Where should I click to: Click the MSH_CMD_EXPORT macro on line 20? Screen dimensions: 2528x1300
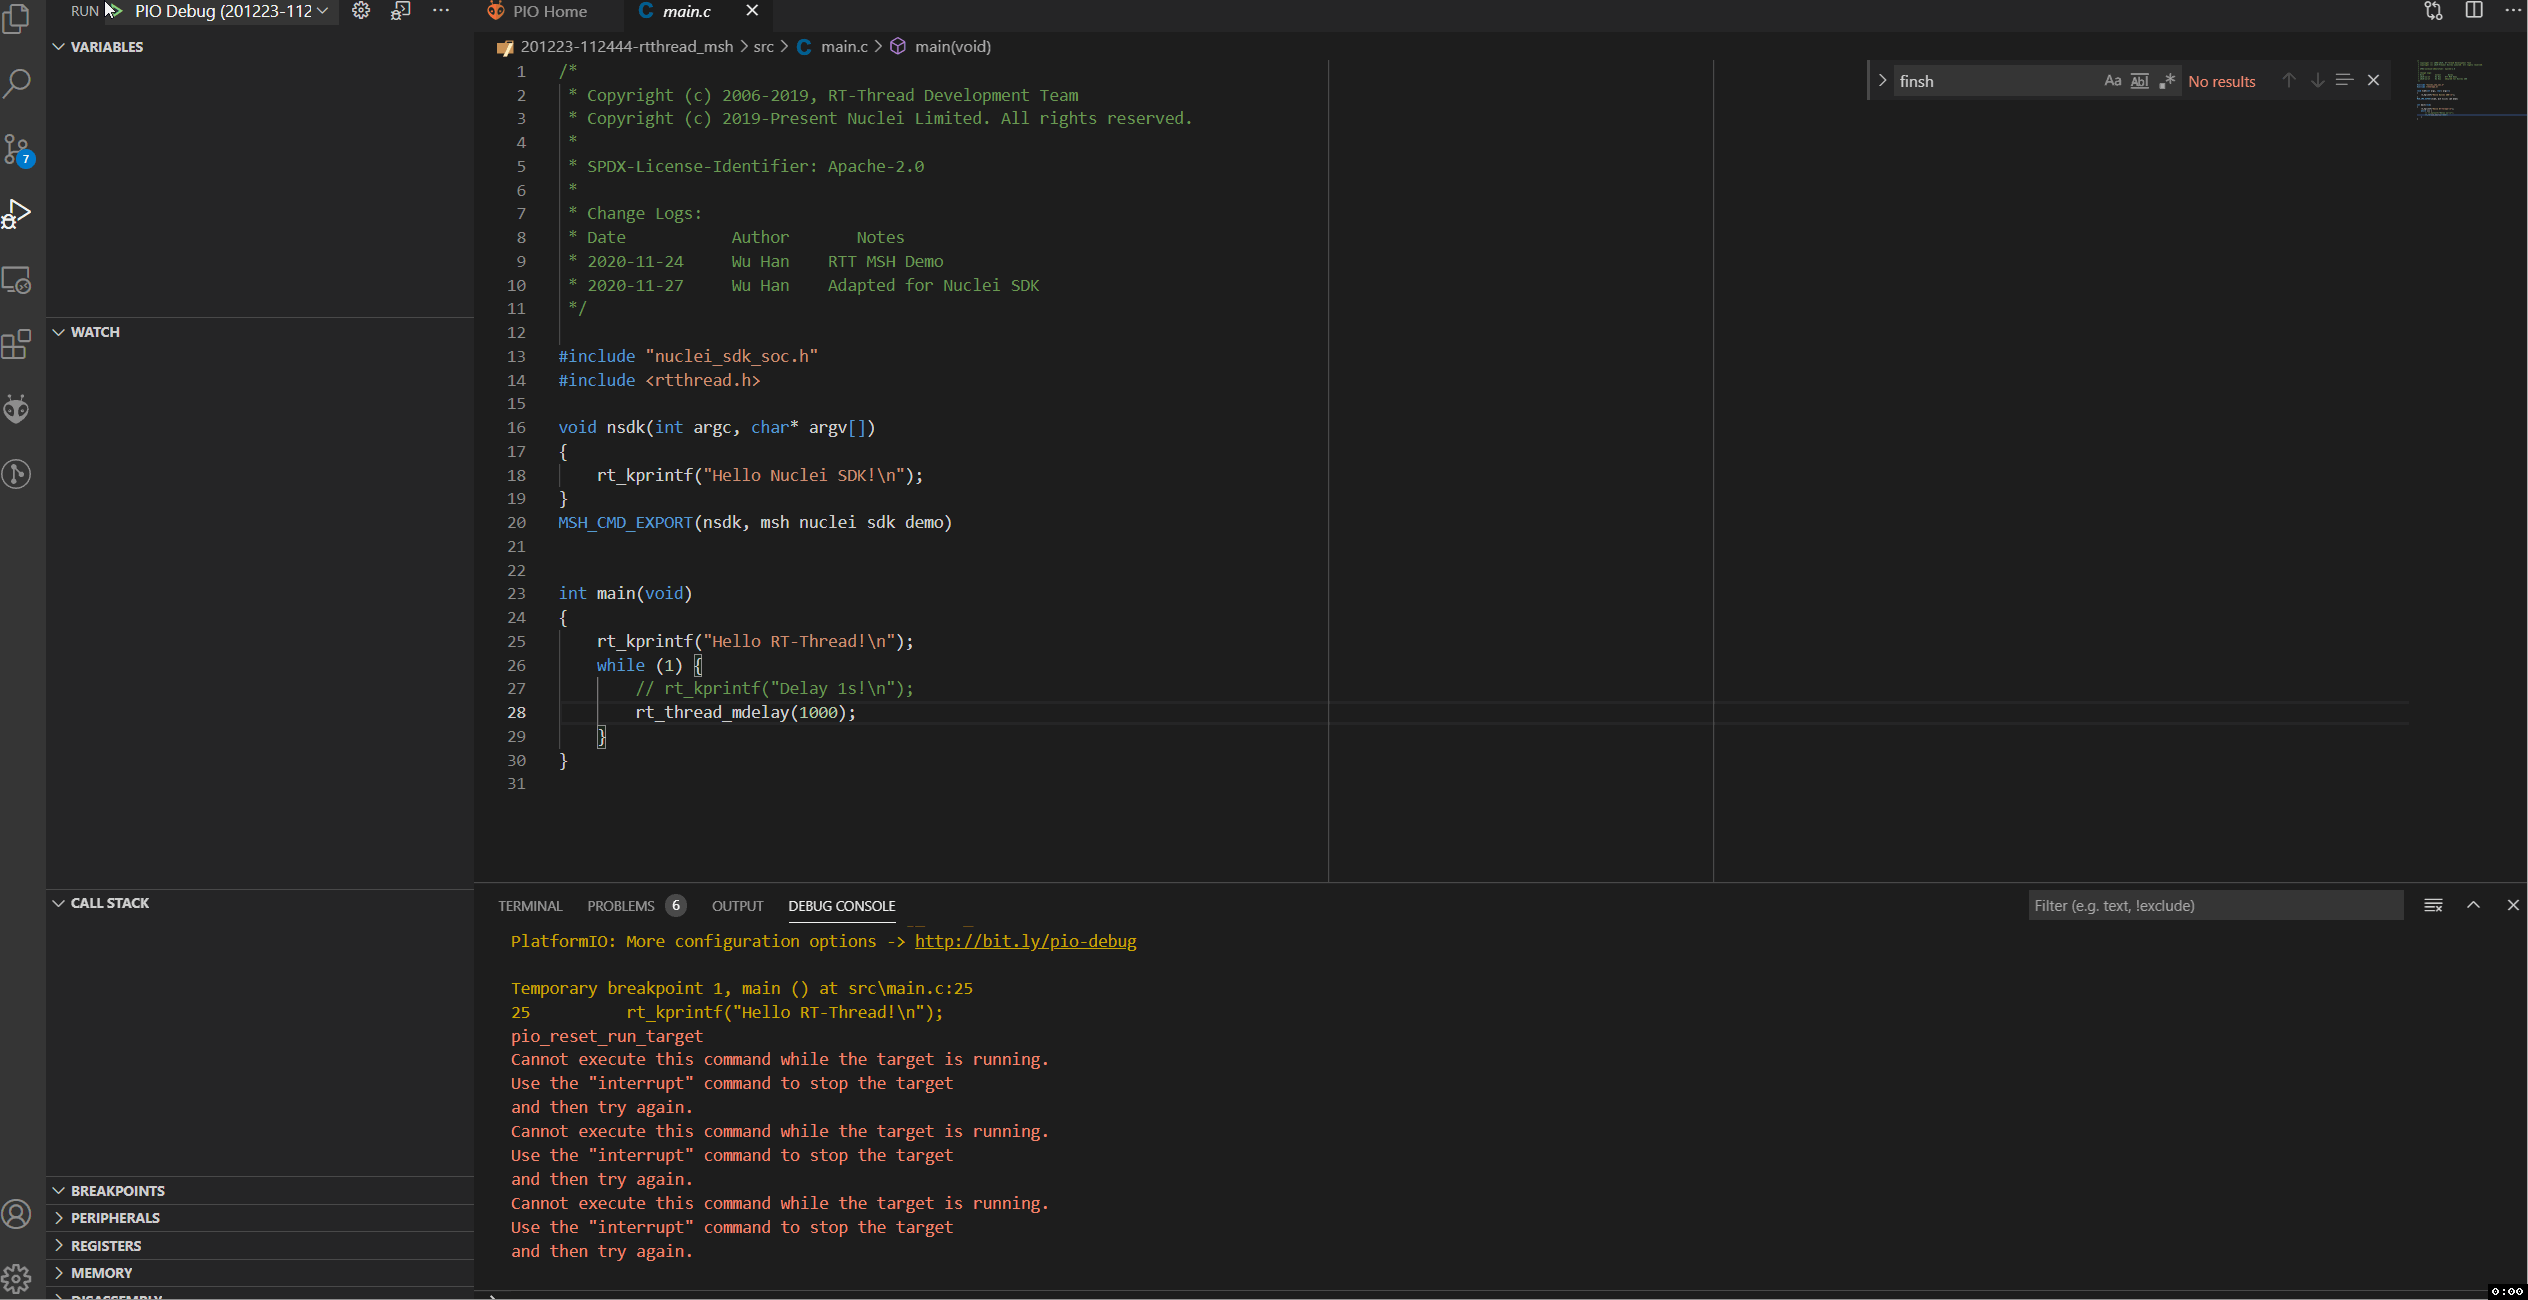(625, 522)
